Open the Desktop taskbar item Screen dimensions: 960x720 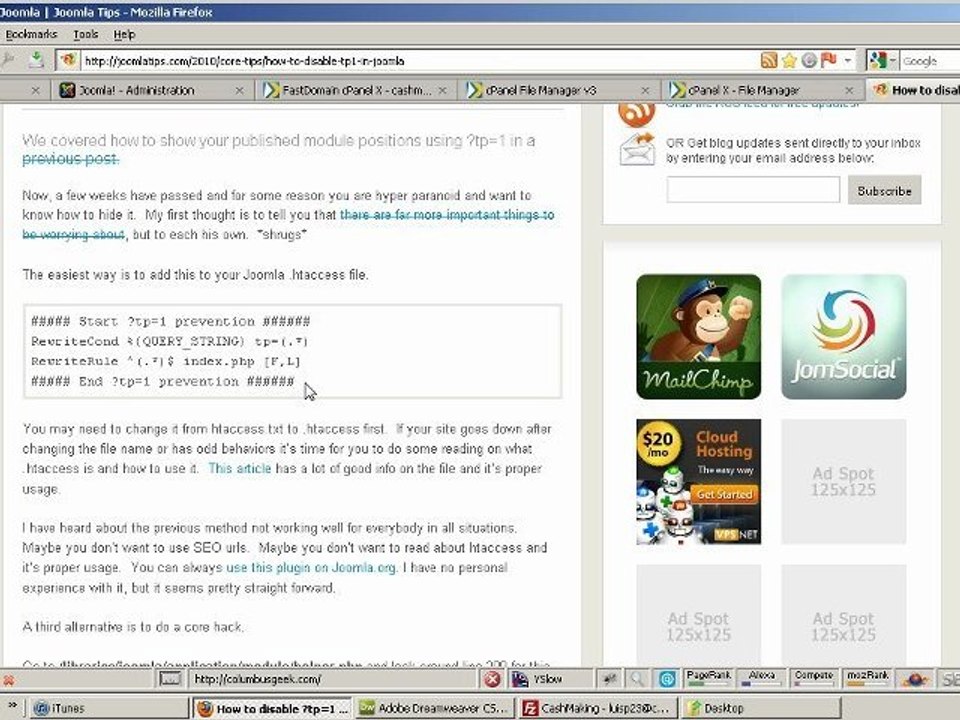[761, 708]
